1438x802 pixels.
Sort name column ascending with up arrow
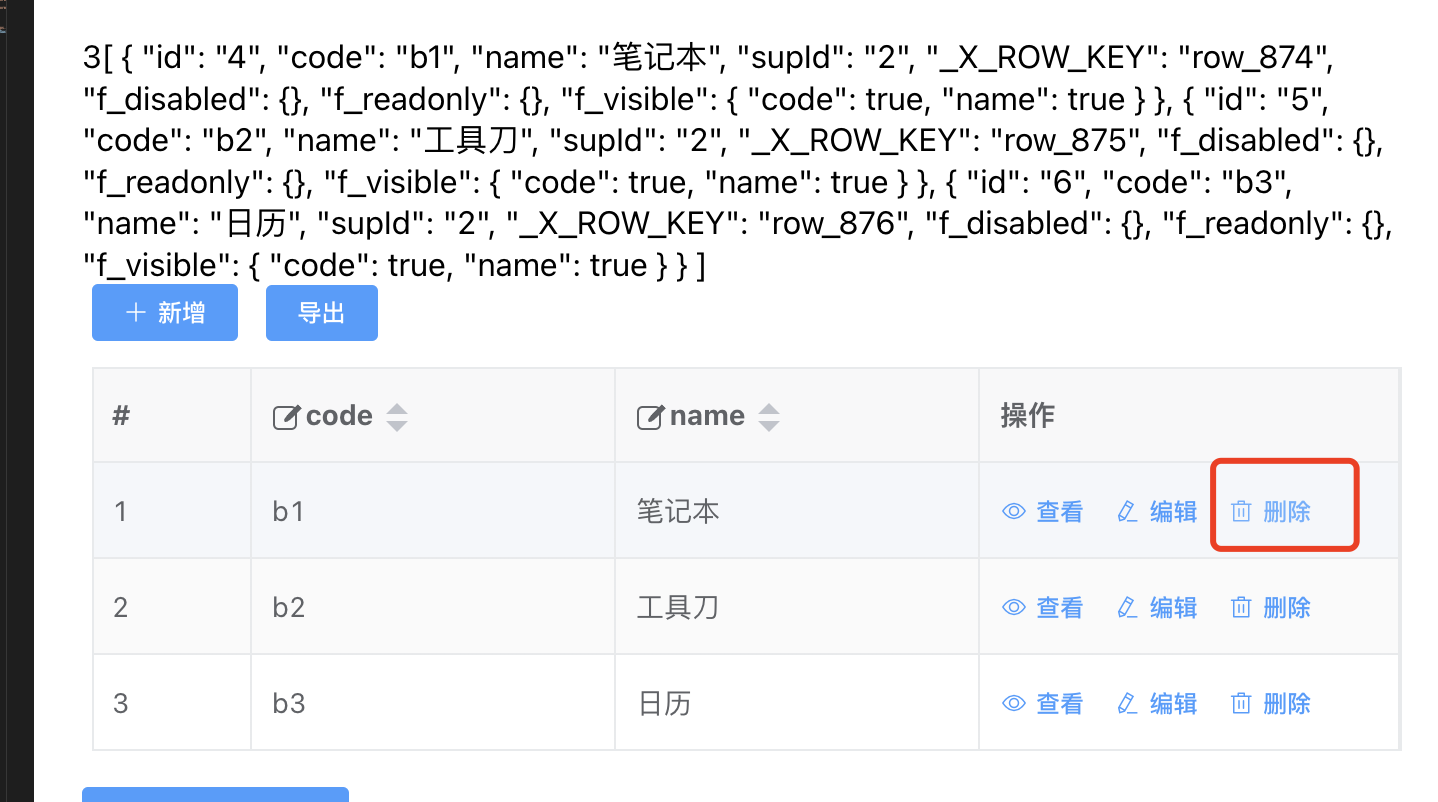pyautogui.click(x=768, y=409)
